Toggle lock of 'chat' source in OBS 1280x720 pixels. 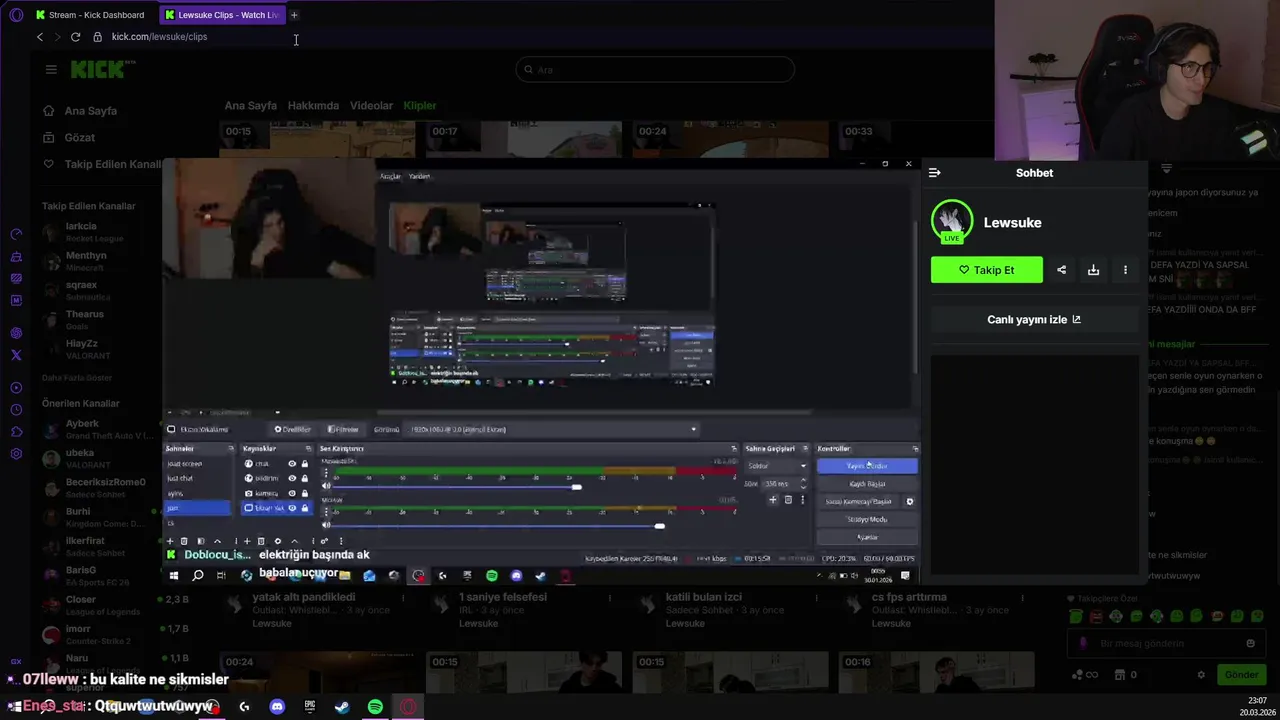pos(305,464)
